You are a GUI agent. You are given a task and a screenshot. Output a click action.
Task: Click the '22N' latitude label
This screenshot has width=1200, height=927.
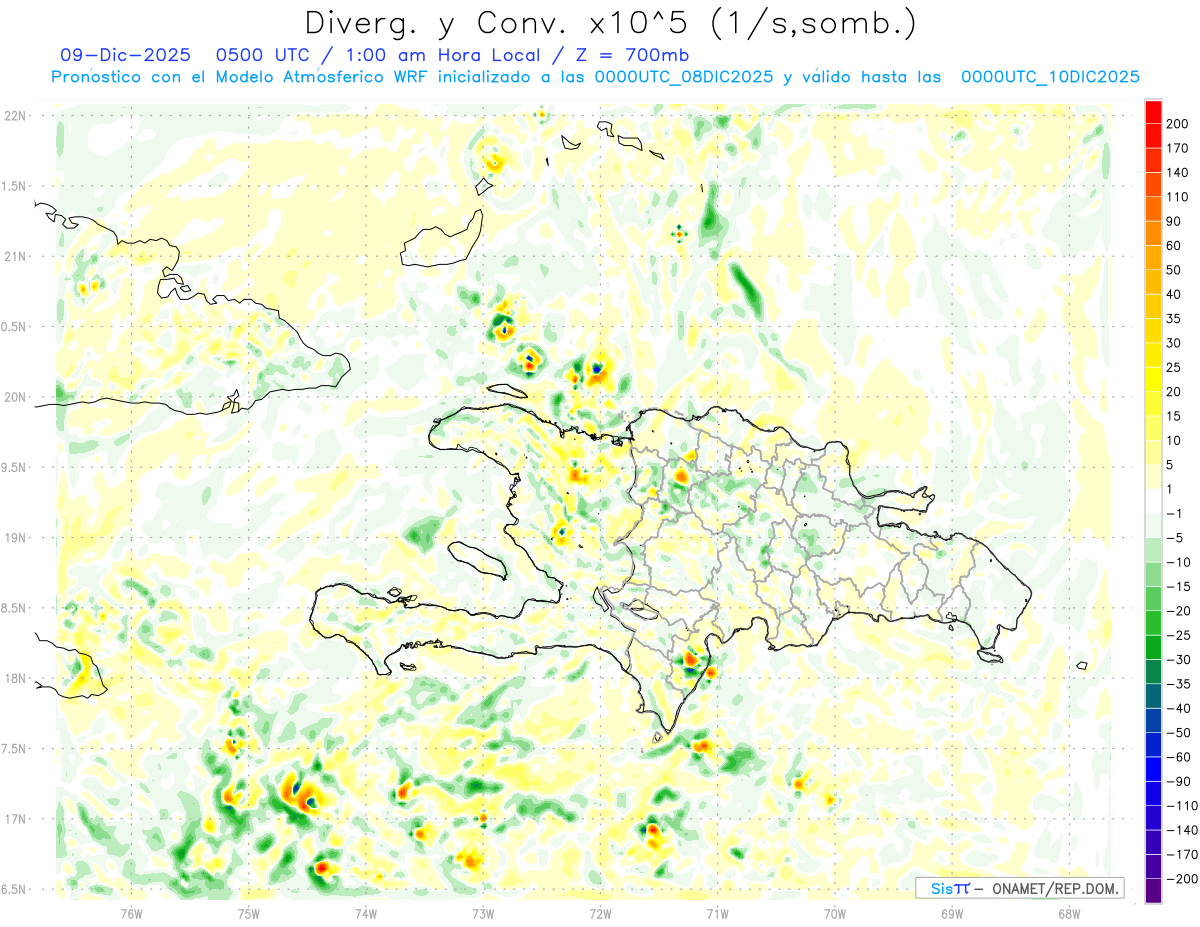(14, 116)
